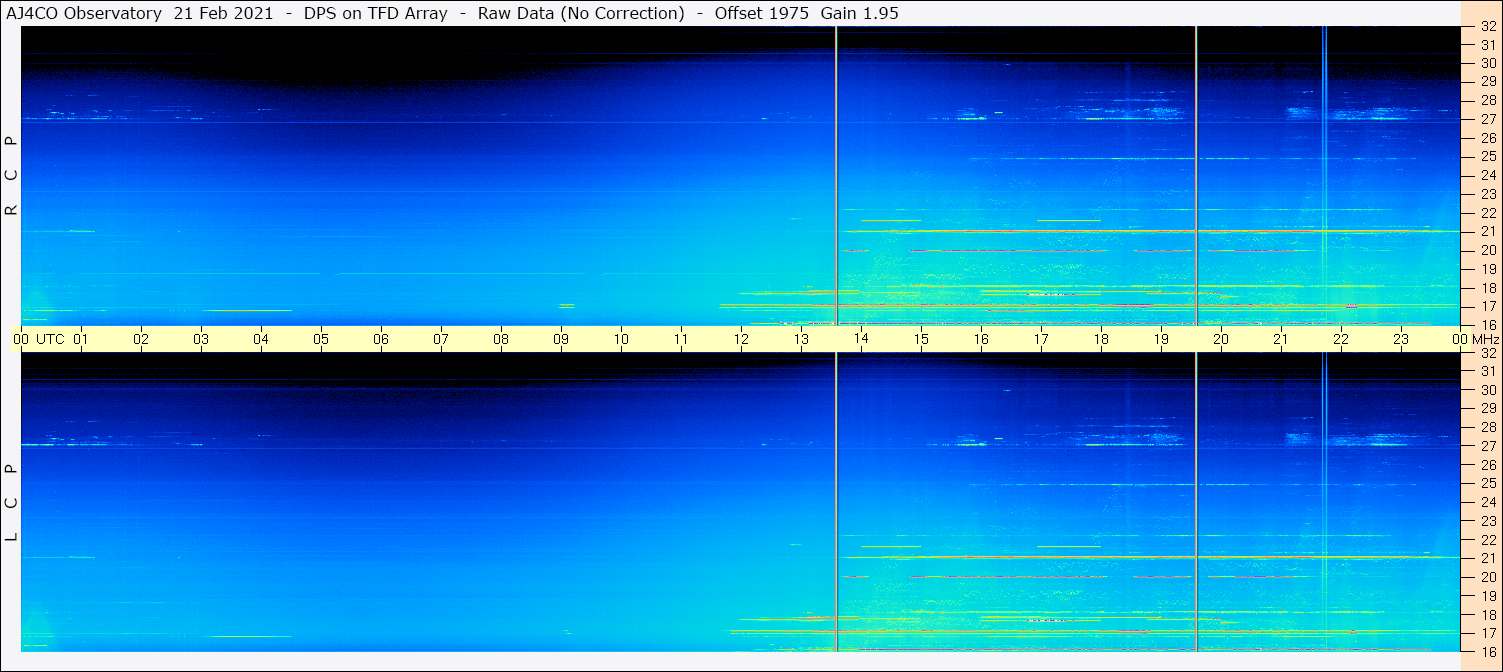
Task: Click 30 MHz label in LCP frequency scale
Action: coord(1487,390)
